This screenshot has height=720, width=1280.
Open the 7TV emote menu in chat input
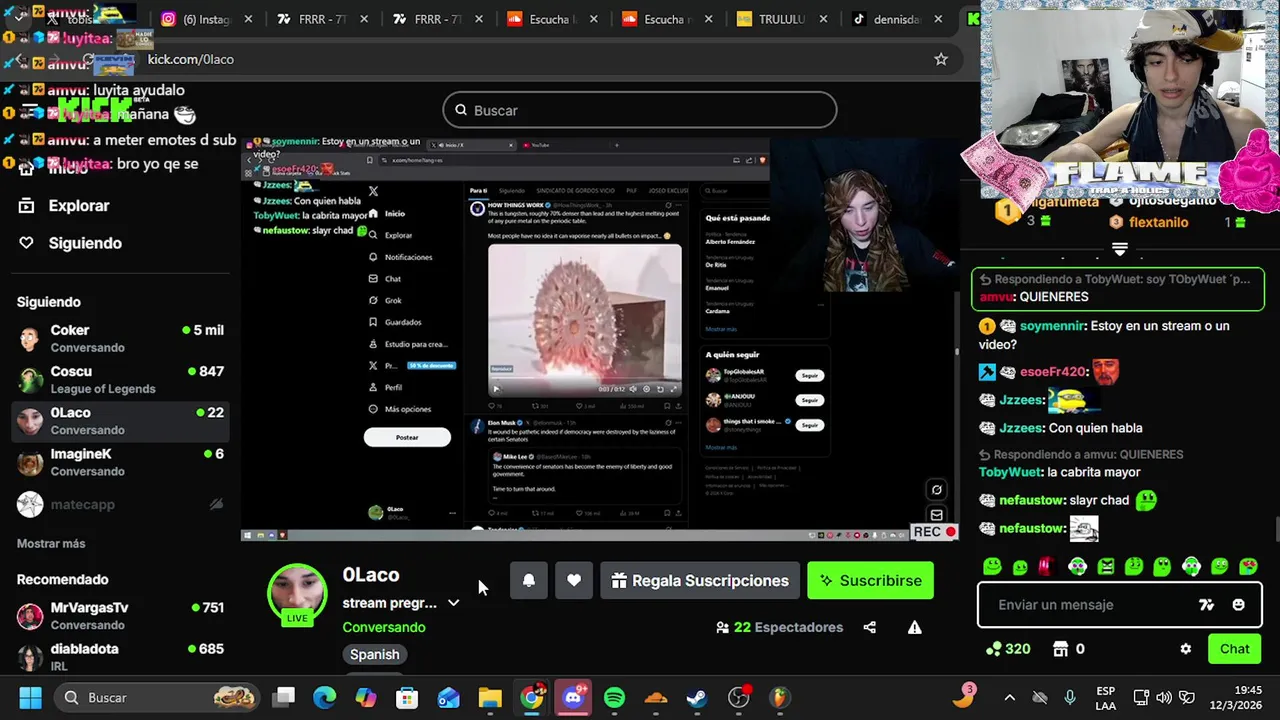click(x=1206, y=604)
